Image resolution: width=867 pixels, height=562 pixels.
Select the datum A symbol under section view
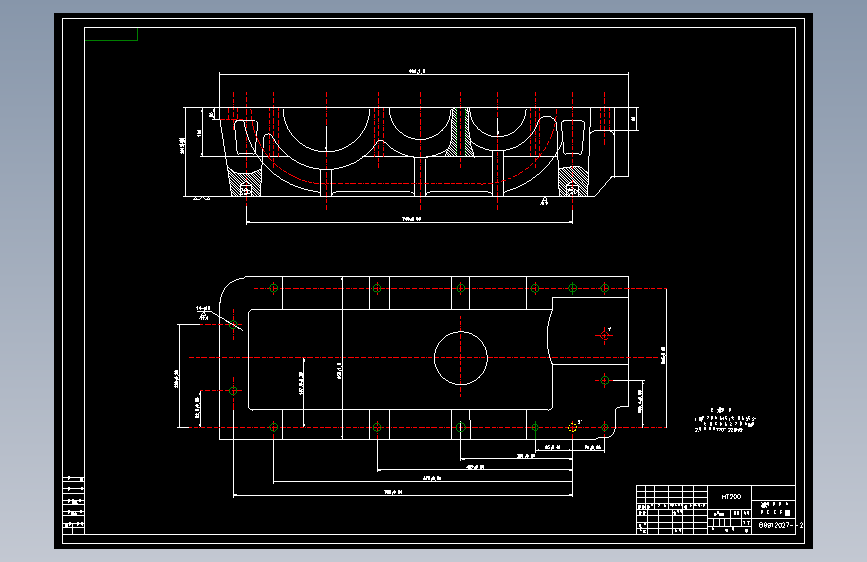tap(544, 201)
